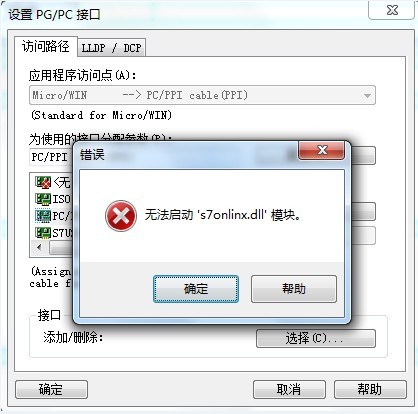Image resolution: width=418 pixels, height=414 pixels.
Task: Close the 错误 error dialog
Action: click(321, 150)
